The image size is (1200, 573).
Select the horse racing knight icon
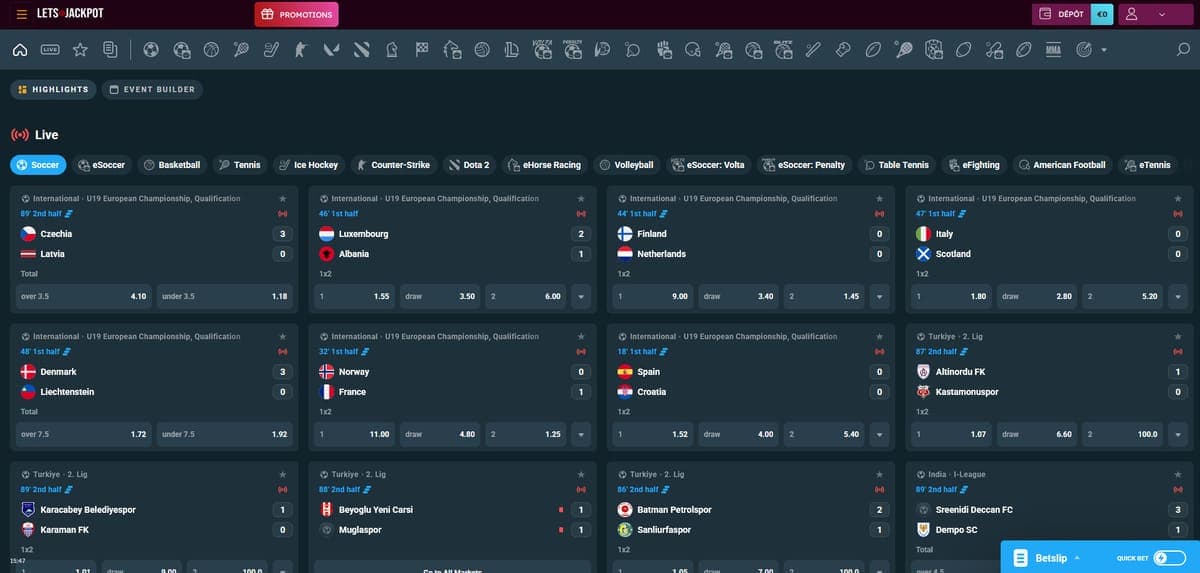pyautogui.click(x=392, y=49)
